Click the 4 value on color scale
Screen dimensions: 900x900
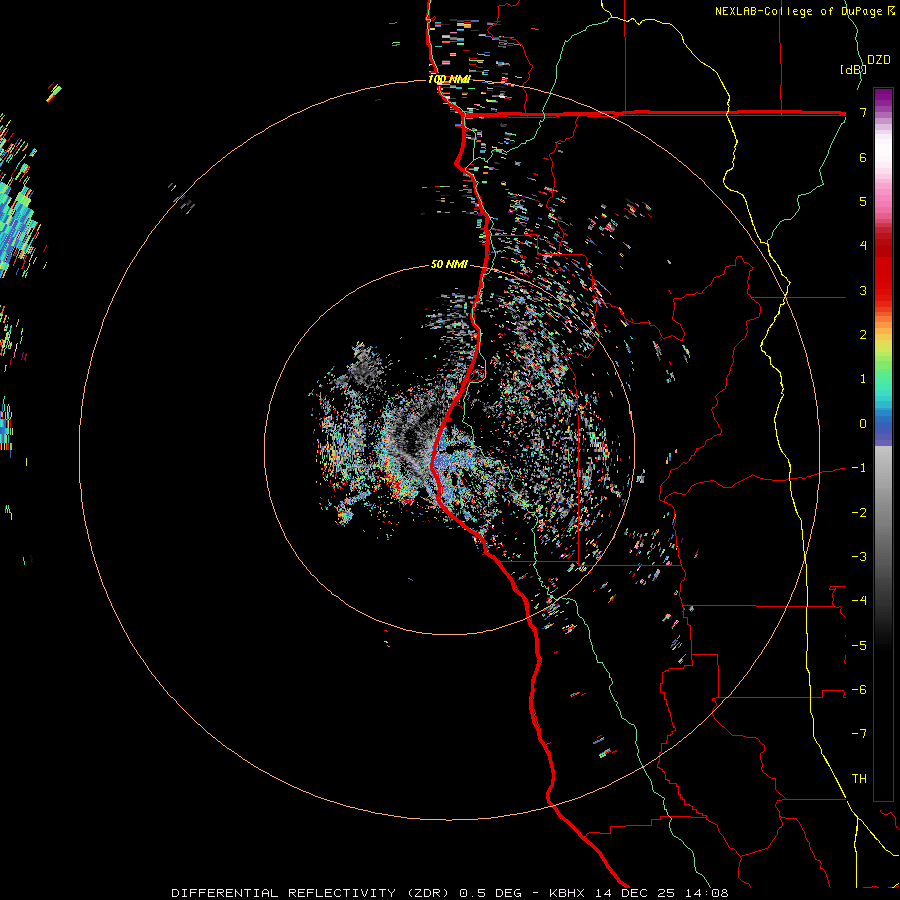[863, 246]
